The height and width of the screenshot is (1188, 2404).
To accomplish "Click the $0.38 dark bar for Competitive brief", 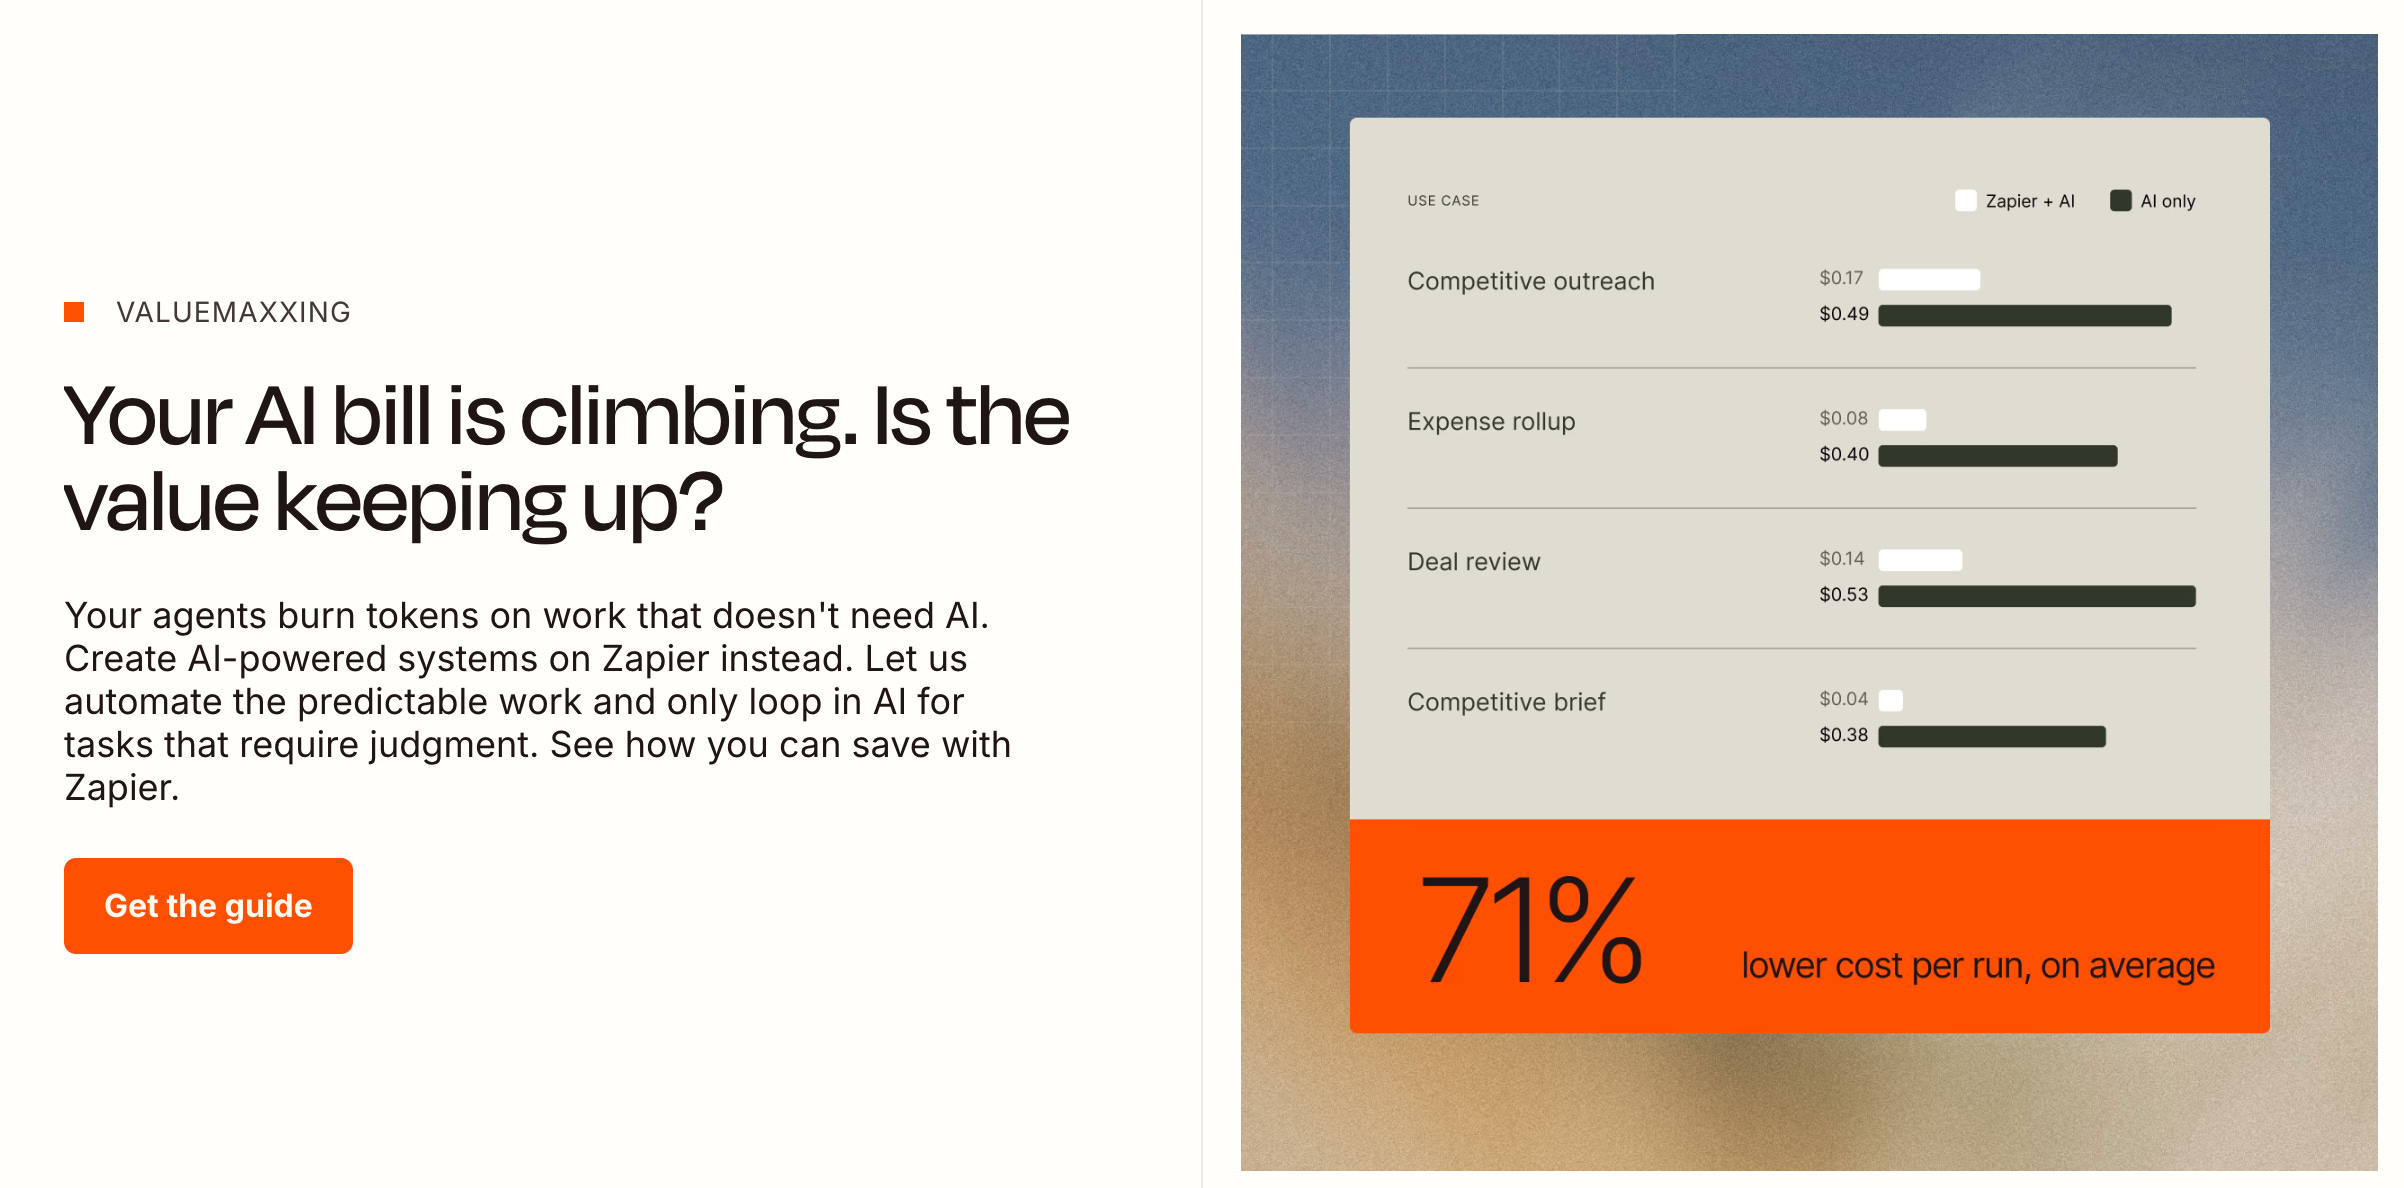I will 1992,736.
